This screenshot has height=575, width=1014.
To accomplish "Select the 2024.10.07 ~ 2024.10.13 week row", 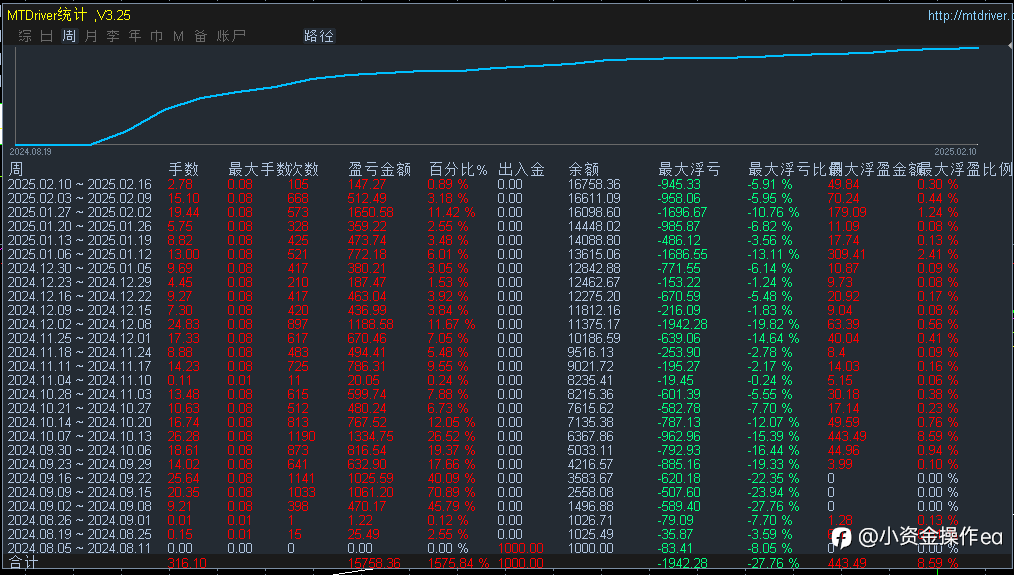I will tap(79, 436).
